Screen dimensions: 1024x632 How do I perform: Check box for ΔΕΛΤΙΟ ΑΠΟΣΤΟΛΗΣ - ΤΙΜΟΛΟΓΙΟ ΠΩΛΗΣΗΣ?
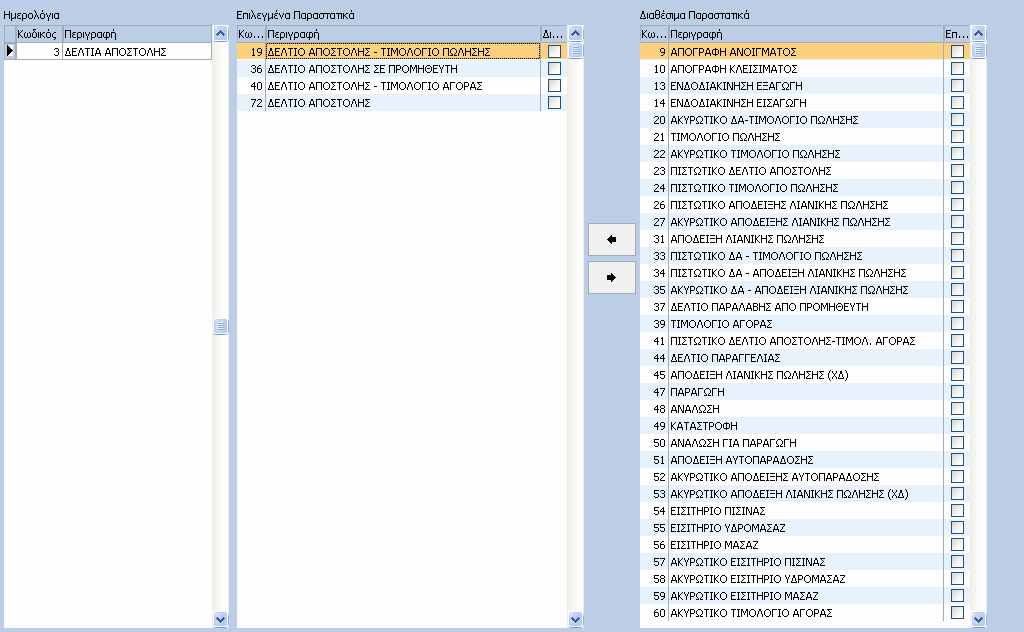554,51
